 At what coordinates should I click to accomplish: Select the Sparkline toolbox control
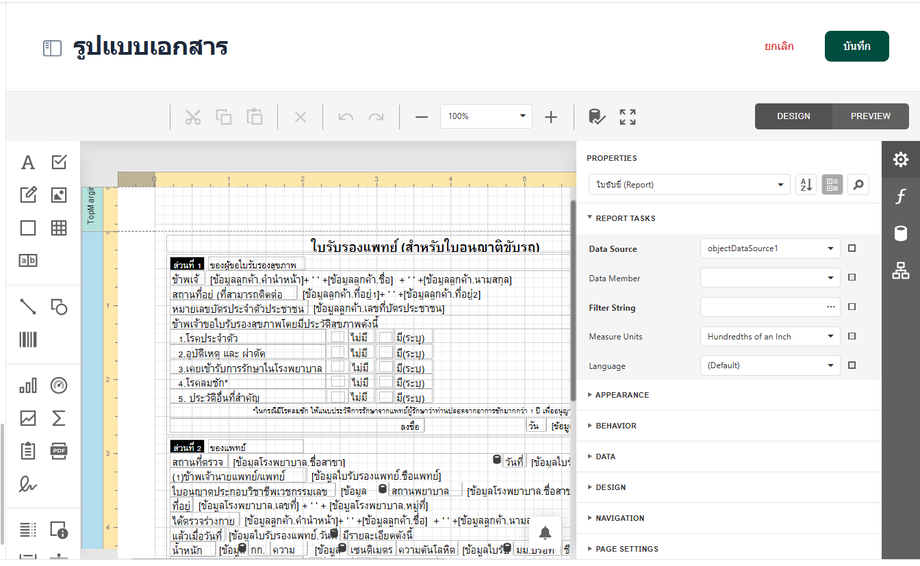point(28,418)
